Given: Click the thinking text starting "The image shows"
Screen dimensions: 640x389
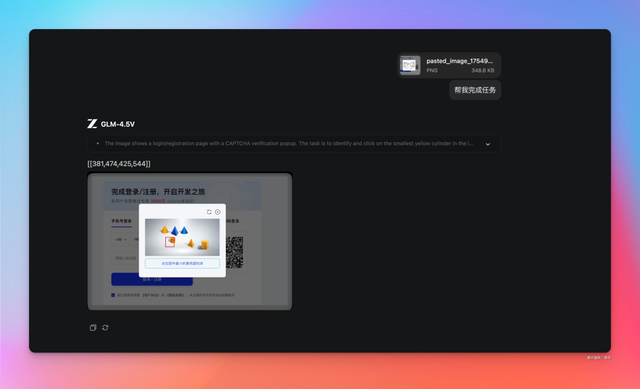Looking at the screenshot, I should tap(289, 143).
